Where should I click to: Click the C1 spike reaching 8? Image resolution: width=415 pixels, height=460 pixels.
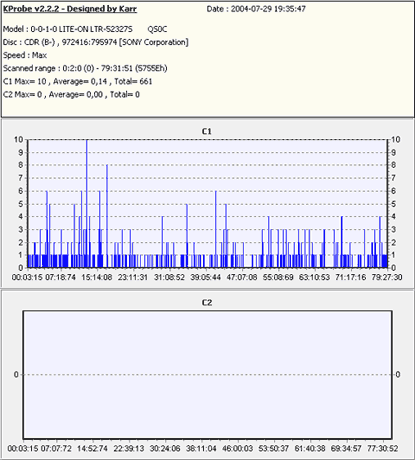pyautogui.click(x=107, y=216)
